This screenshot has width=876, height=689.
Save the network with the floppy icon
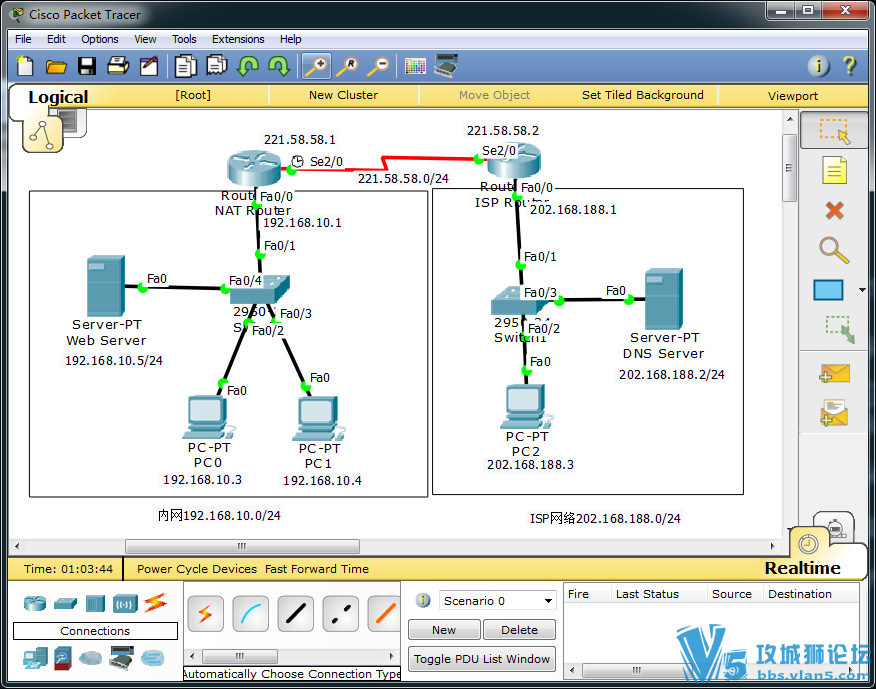point(87,66)
